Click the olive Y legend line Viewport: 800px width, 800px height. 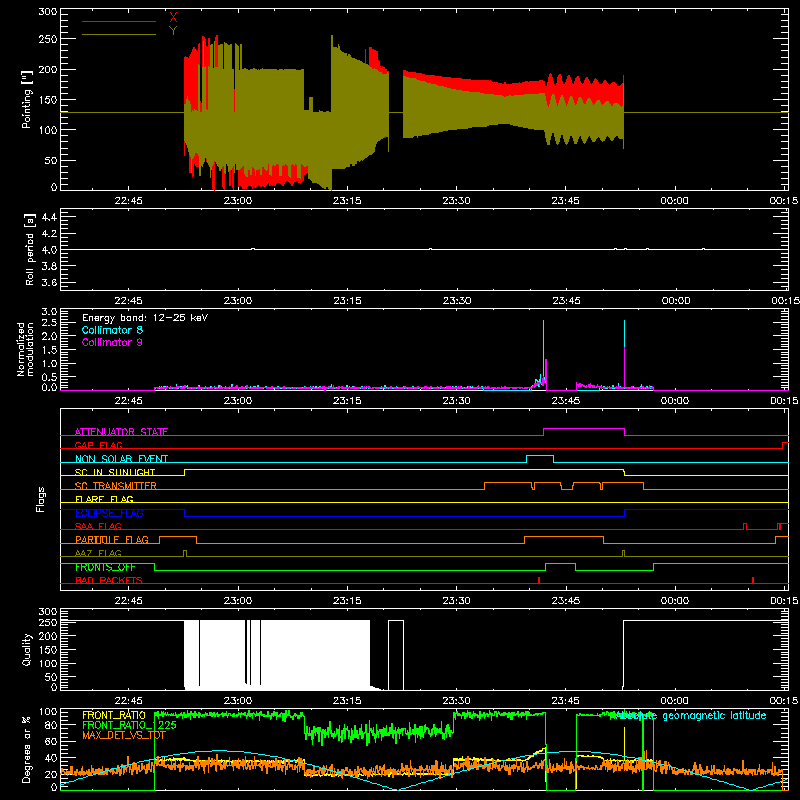pos(119,34)
